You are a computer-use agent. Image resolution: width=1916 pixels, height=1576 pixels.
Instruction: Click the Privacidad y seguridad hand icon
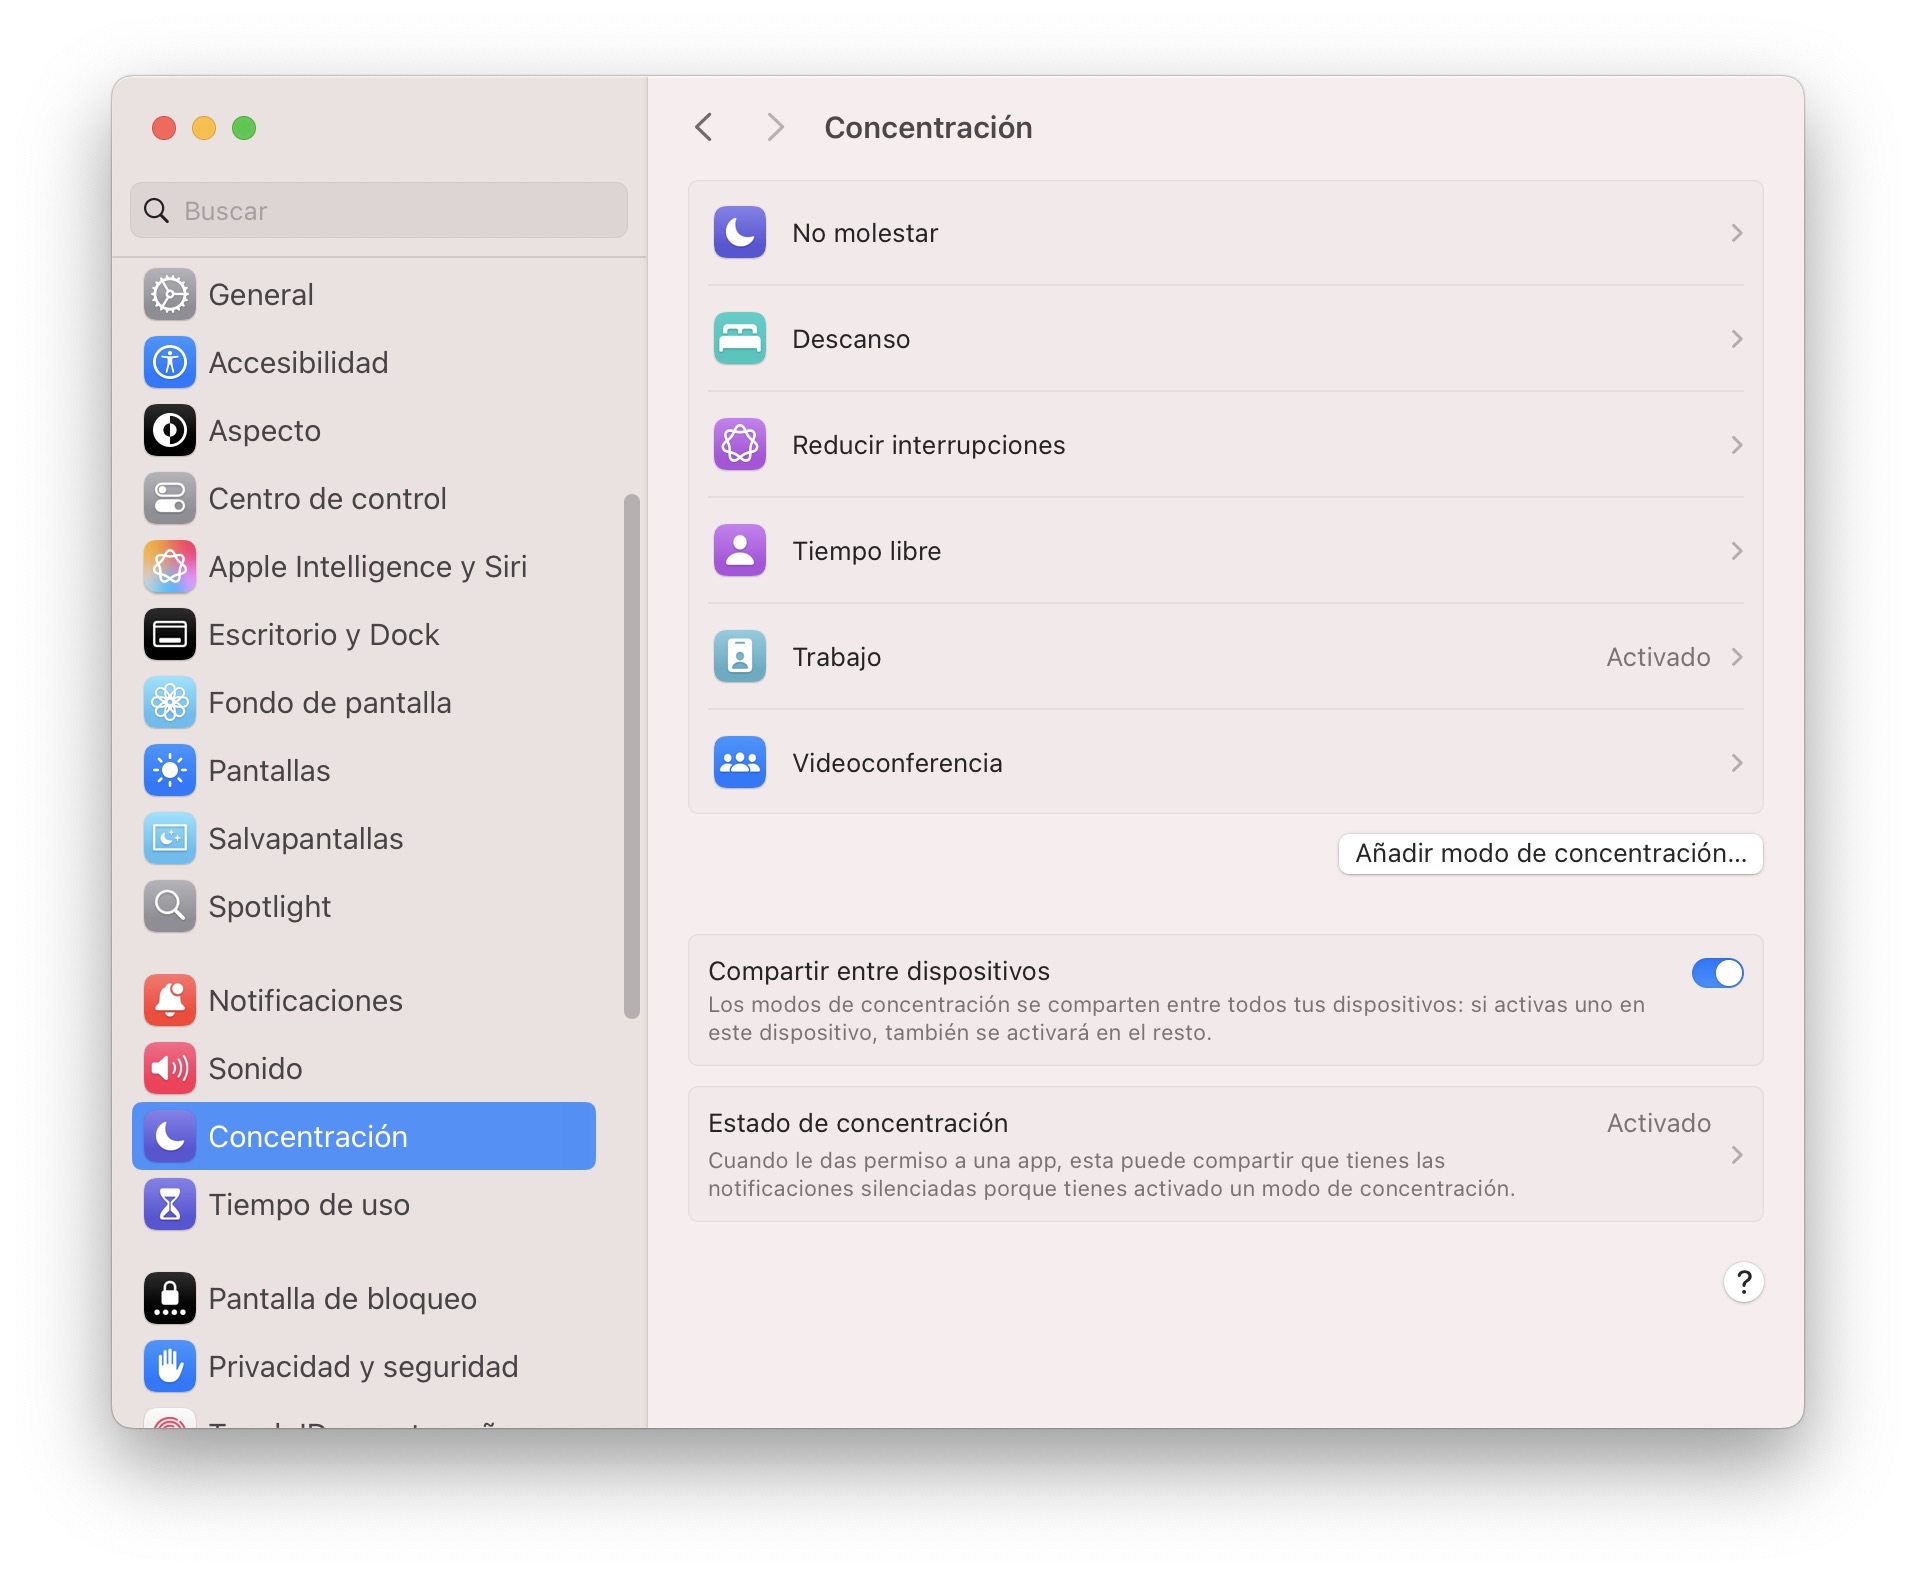(x=170, y=1367)
